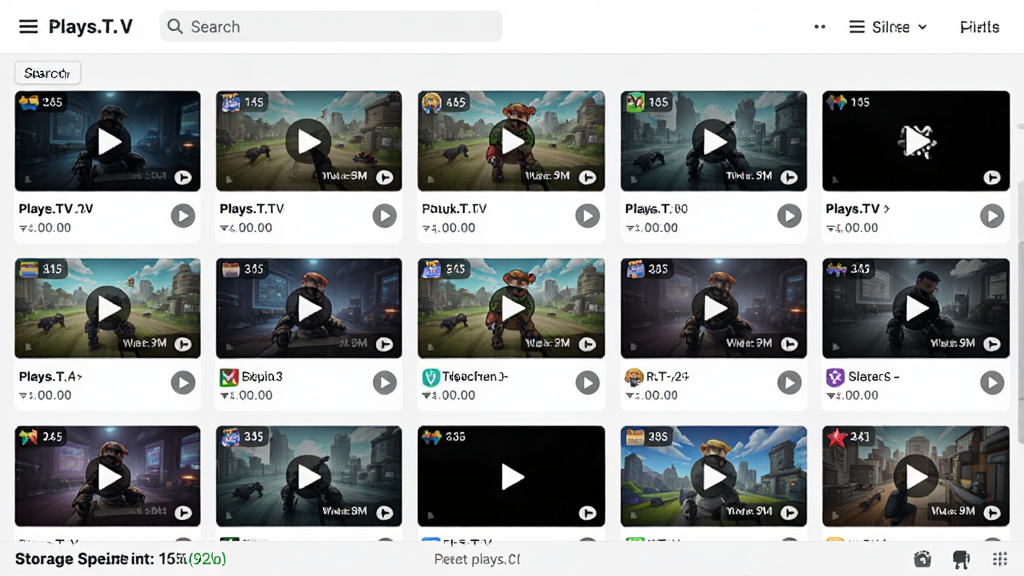
Task: Click round gray play button beside SlarerS title
Action: (x=992, y=383)
